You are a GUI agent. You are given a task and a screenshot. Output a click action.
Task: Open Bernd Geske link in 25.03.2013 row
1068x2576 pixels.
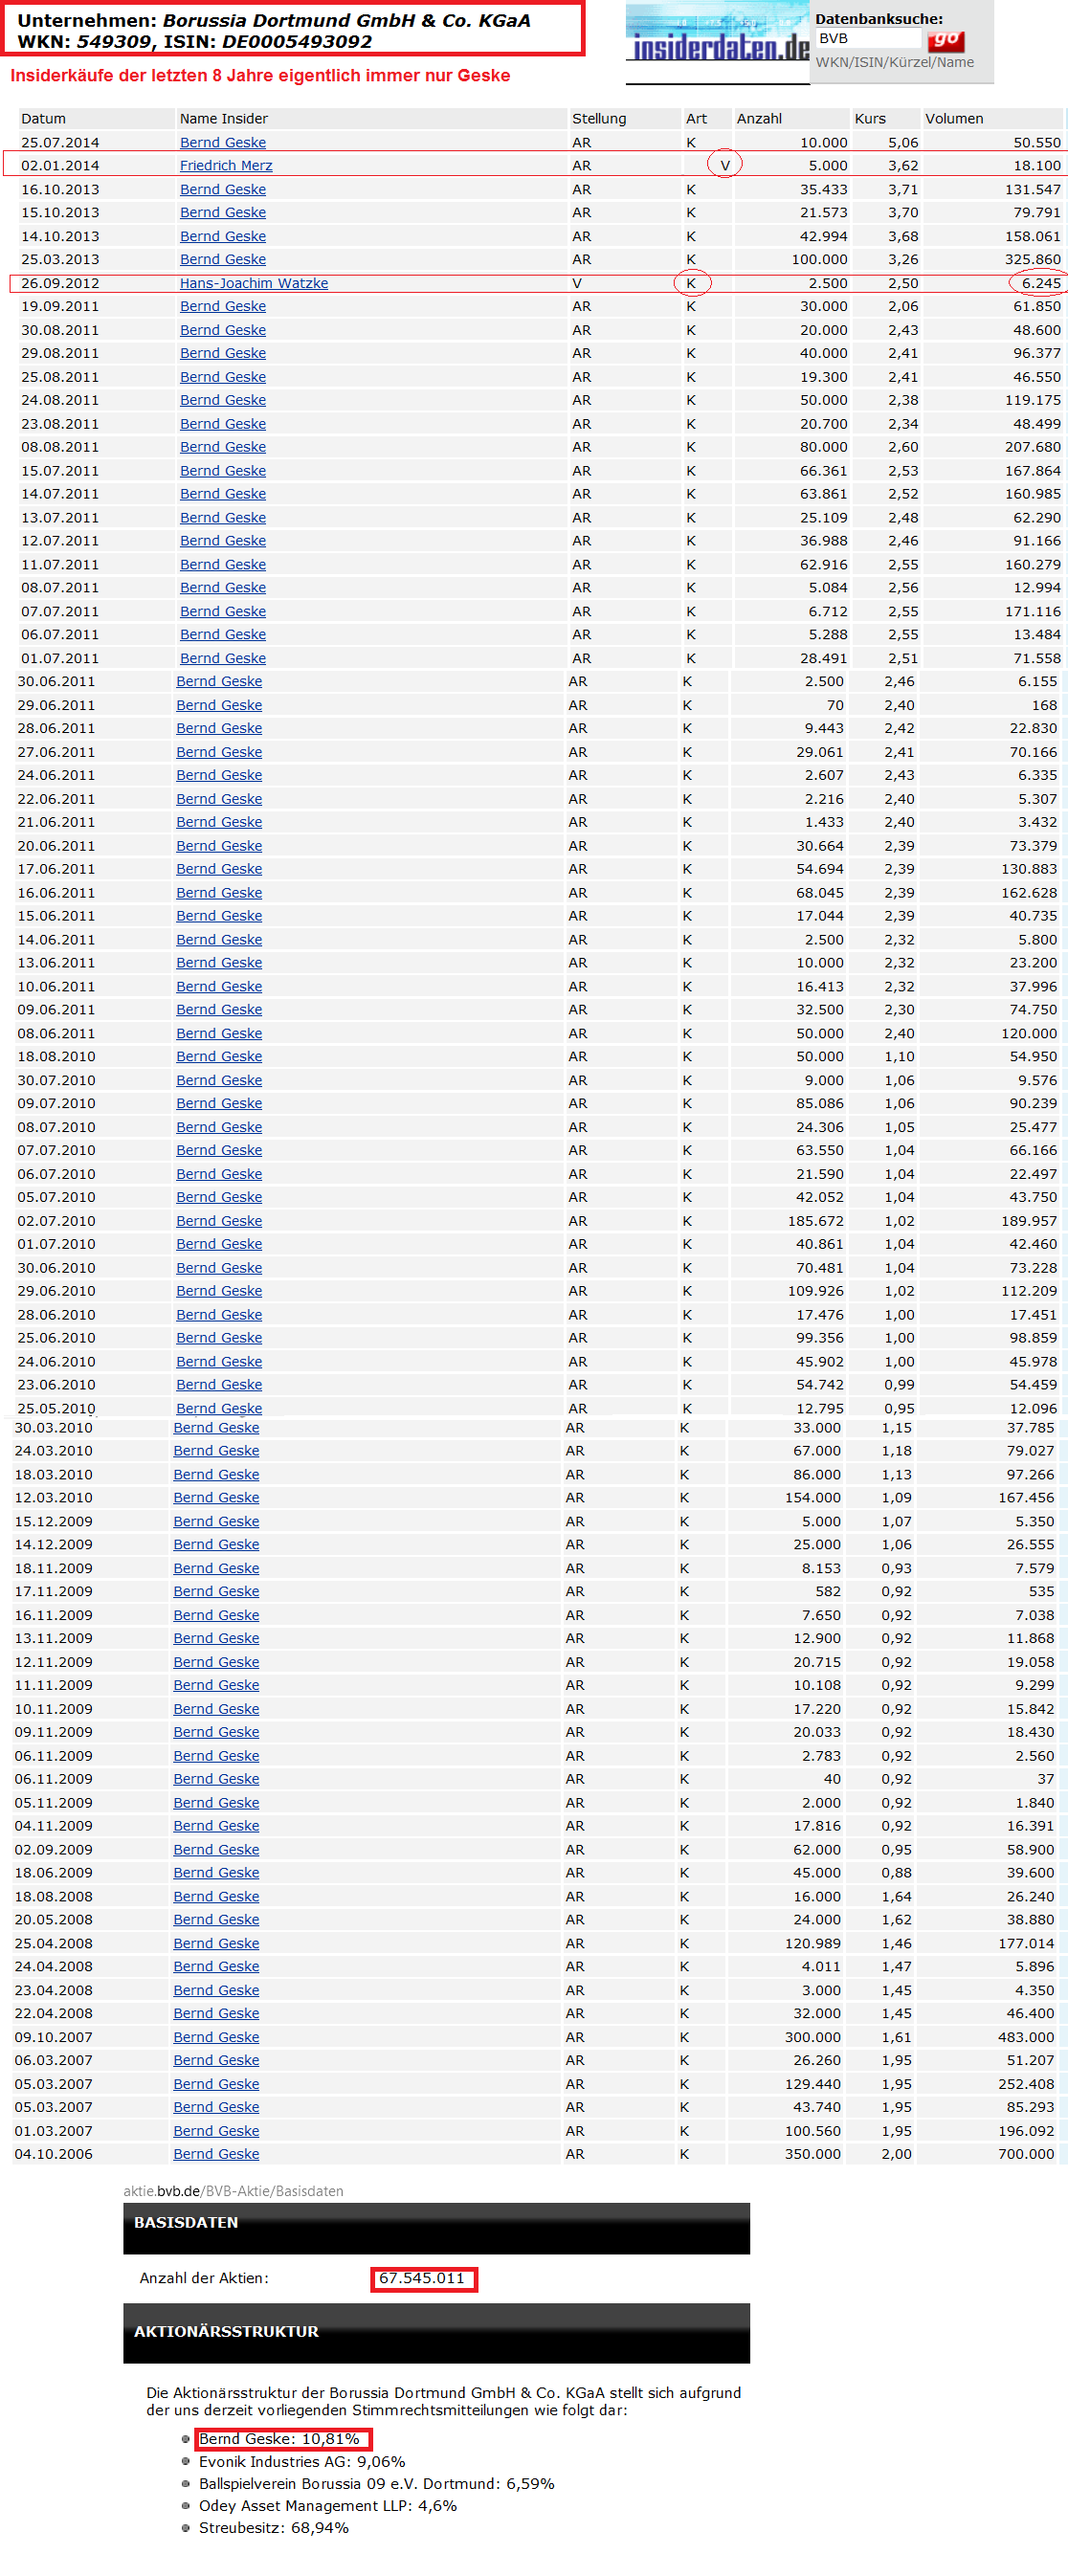pyautogui.click(x=223, y=259)
